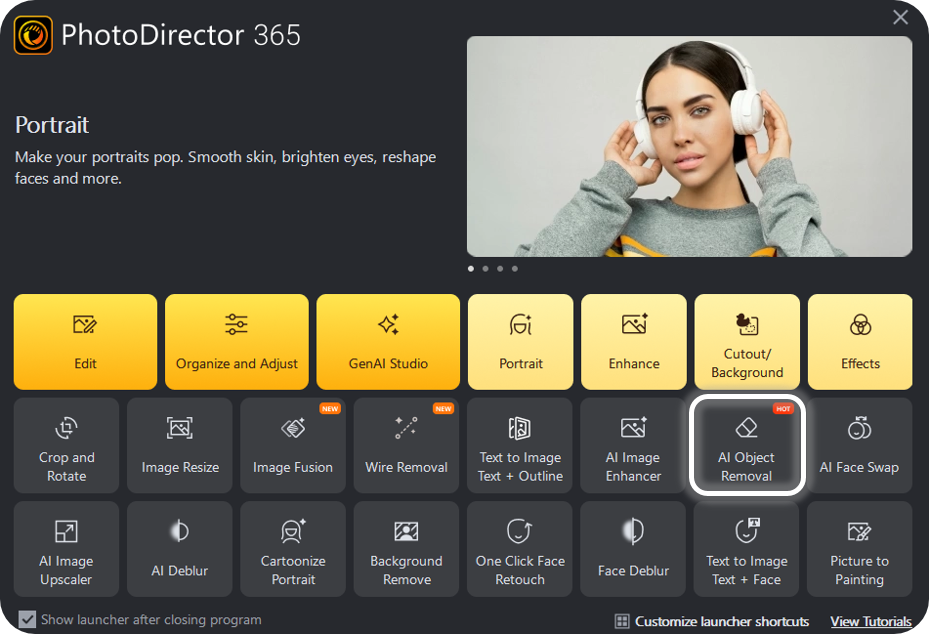Open the AI Image Upscaler
This screenshot has width=929, height=634.
(x=66, y=549)
